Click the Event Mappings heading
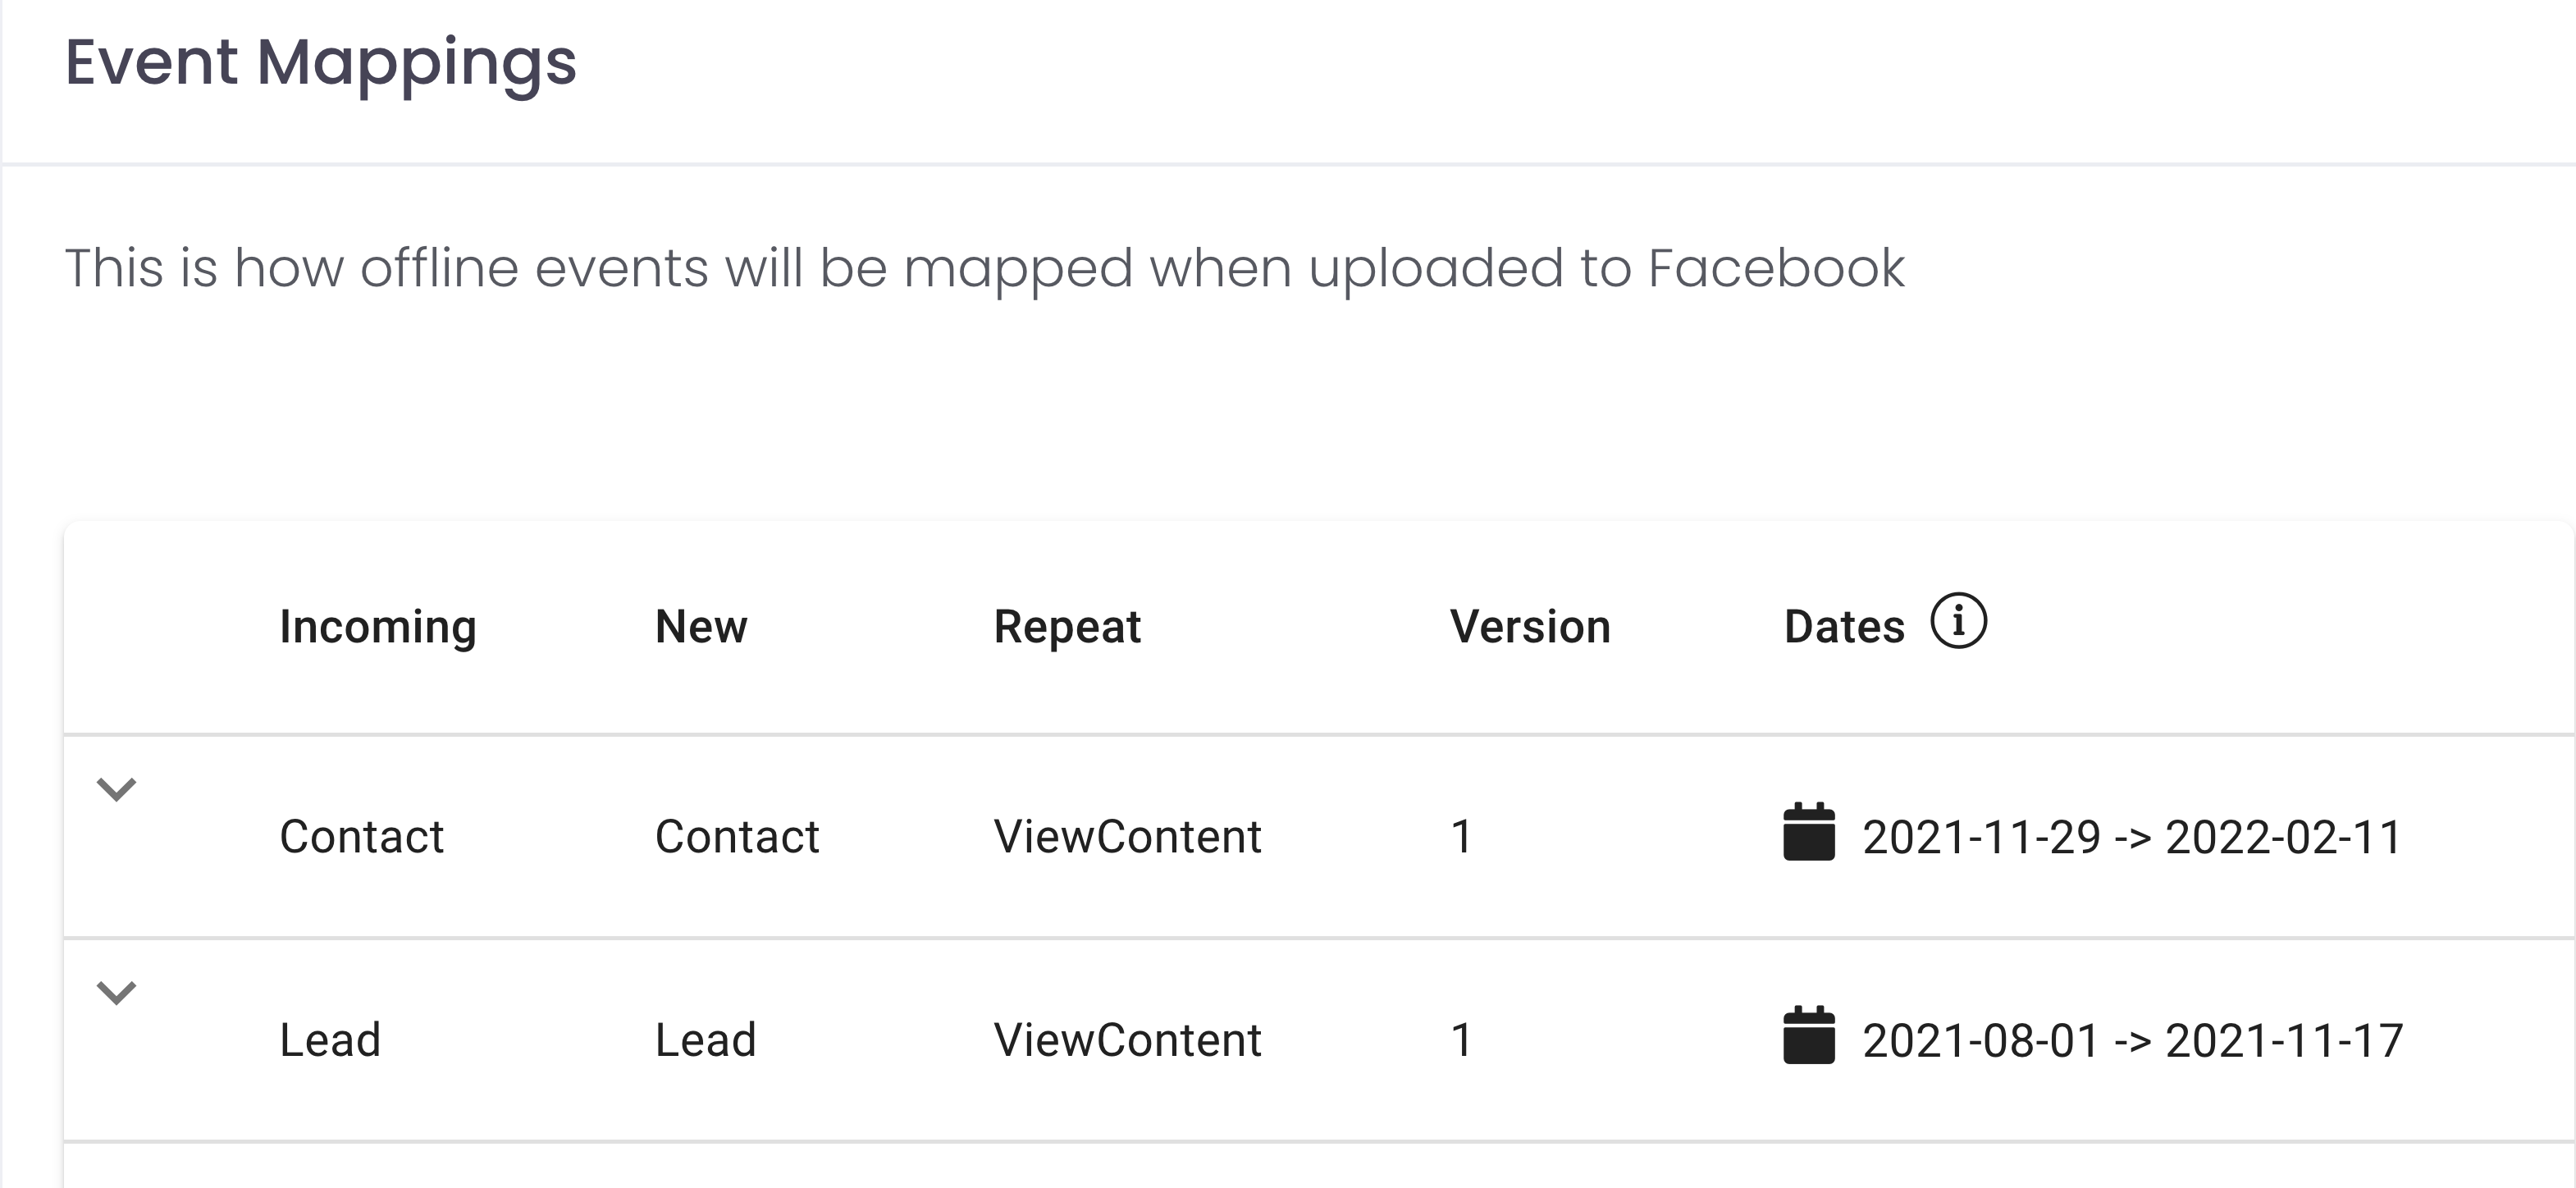2576x1188 pixels. point(321,62)
